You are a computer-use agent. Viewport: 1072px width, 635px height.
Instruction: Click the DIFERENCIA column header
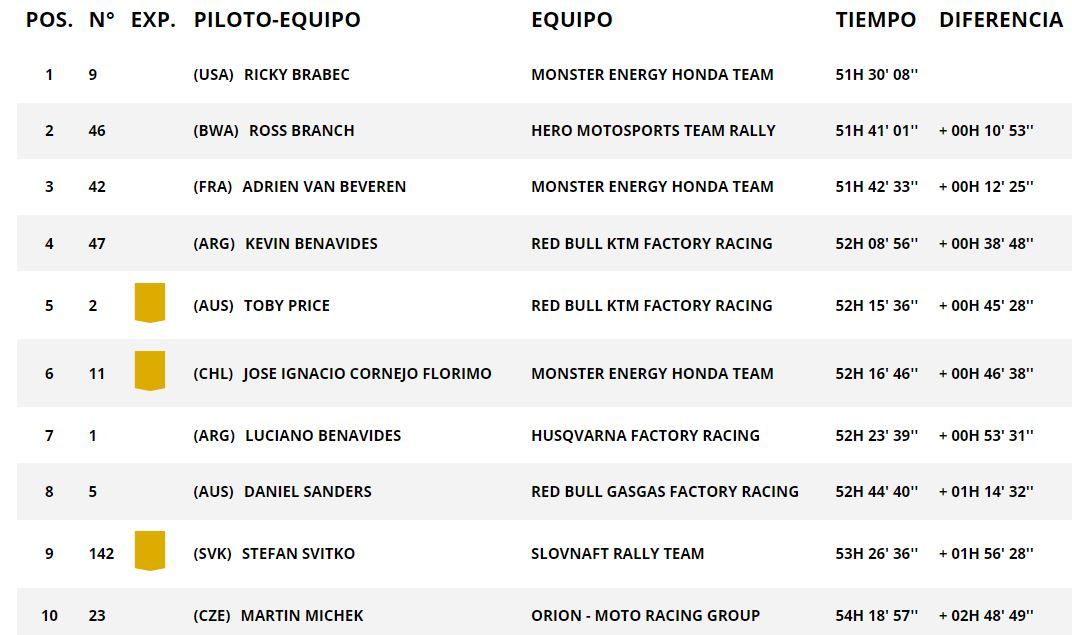tap(1000, 19)
